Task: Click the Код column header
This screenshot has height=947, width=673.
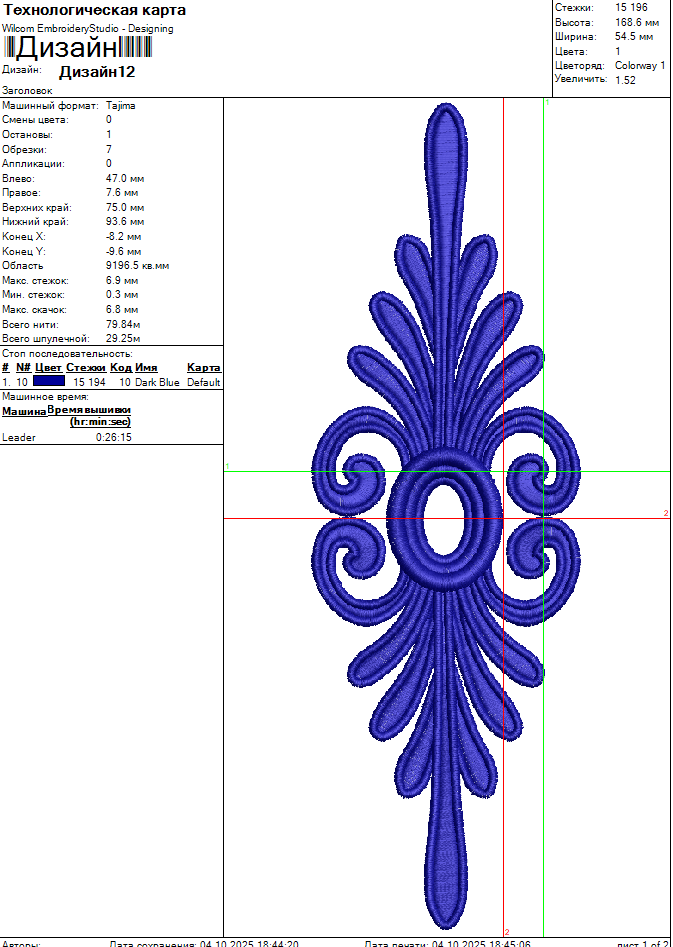Action: 120,368
